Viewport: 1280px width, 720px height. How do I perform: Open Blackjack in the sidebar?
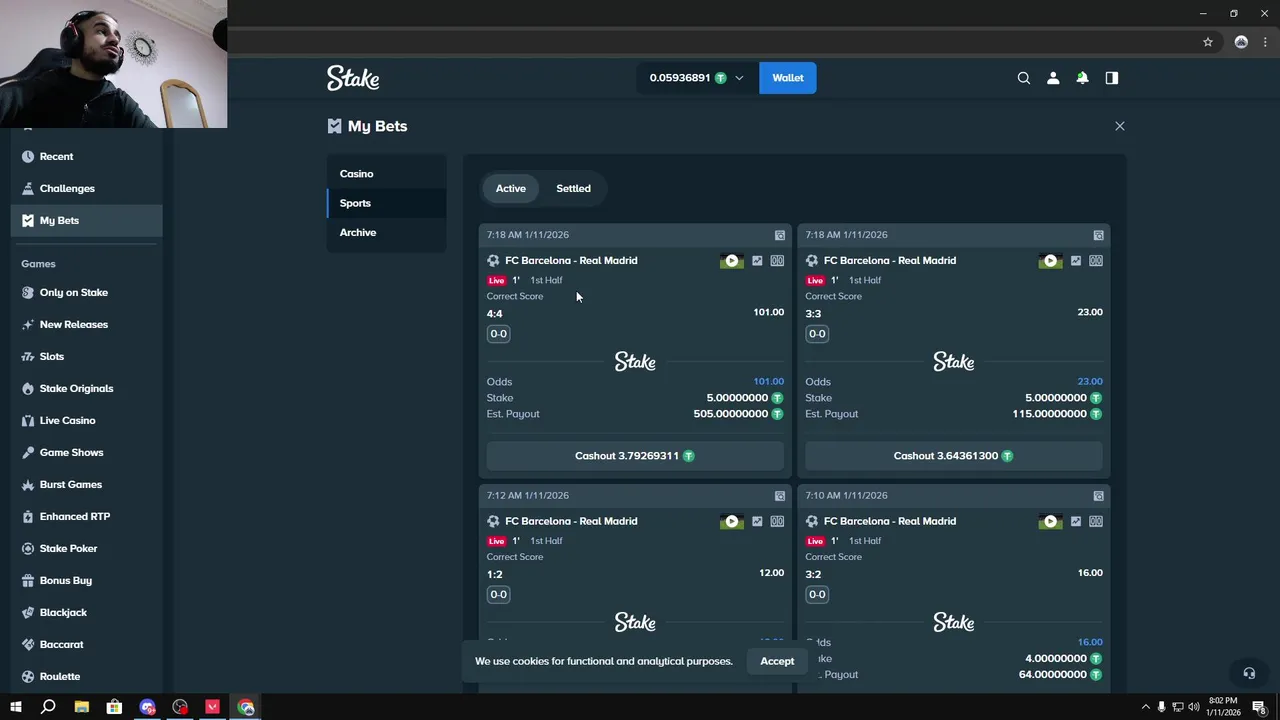[x=87, y=613]
